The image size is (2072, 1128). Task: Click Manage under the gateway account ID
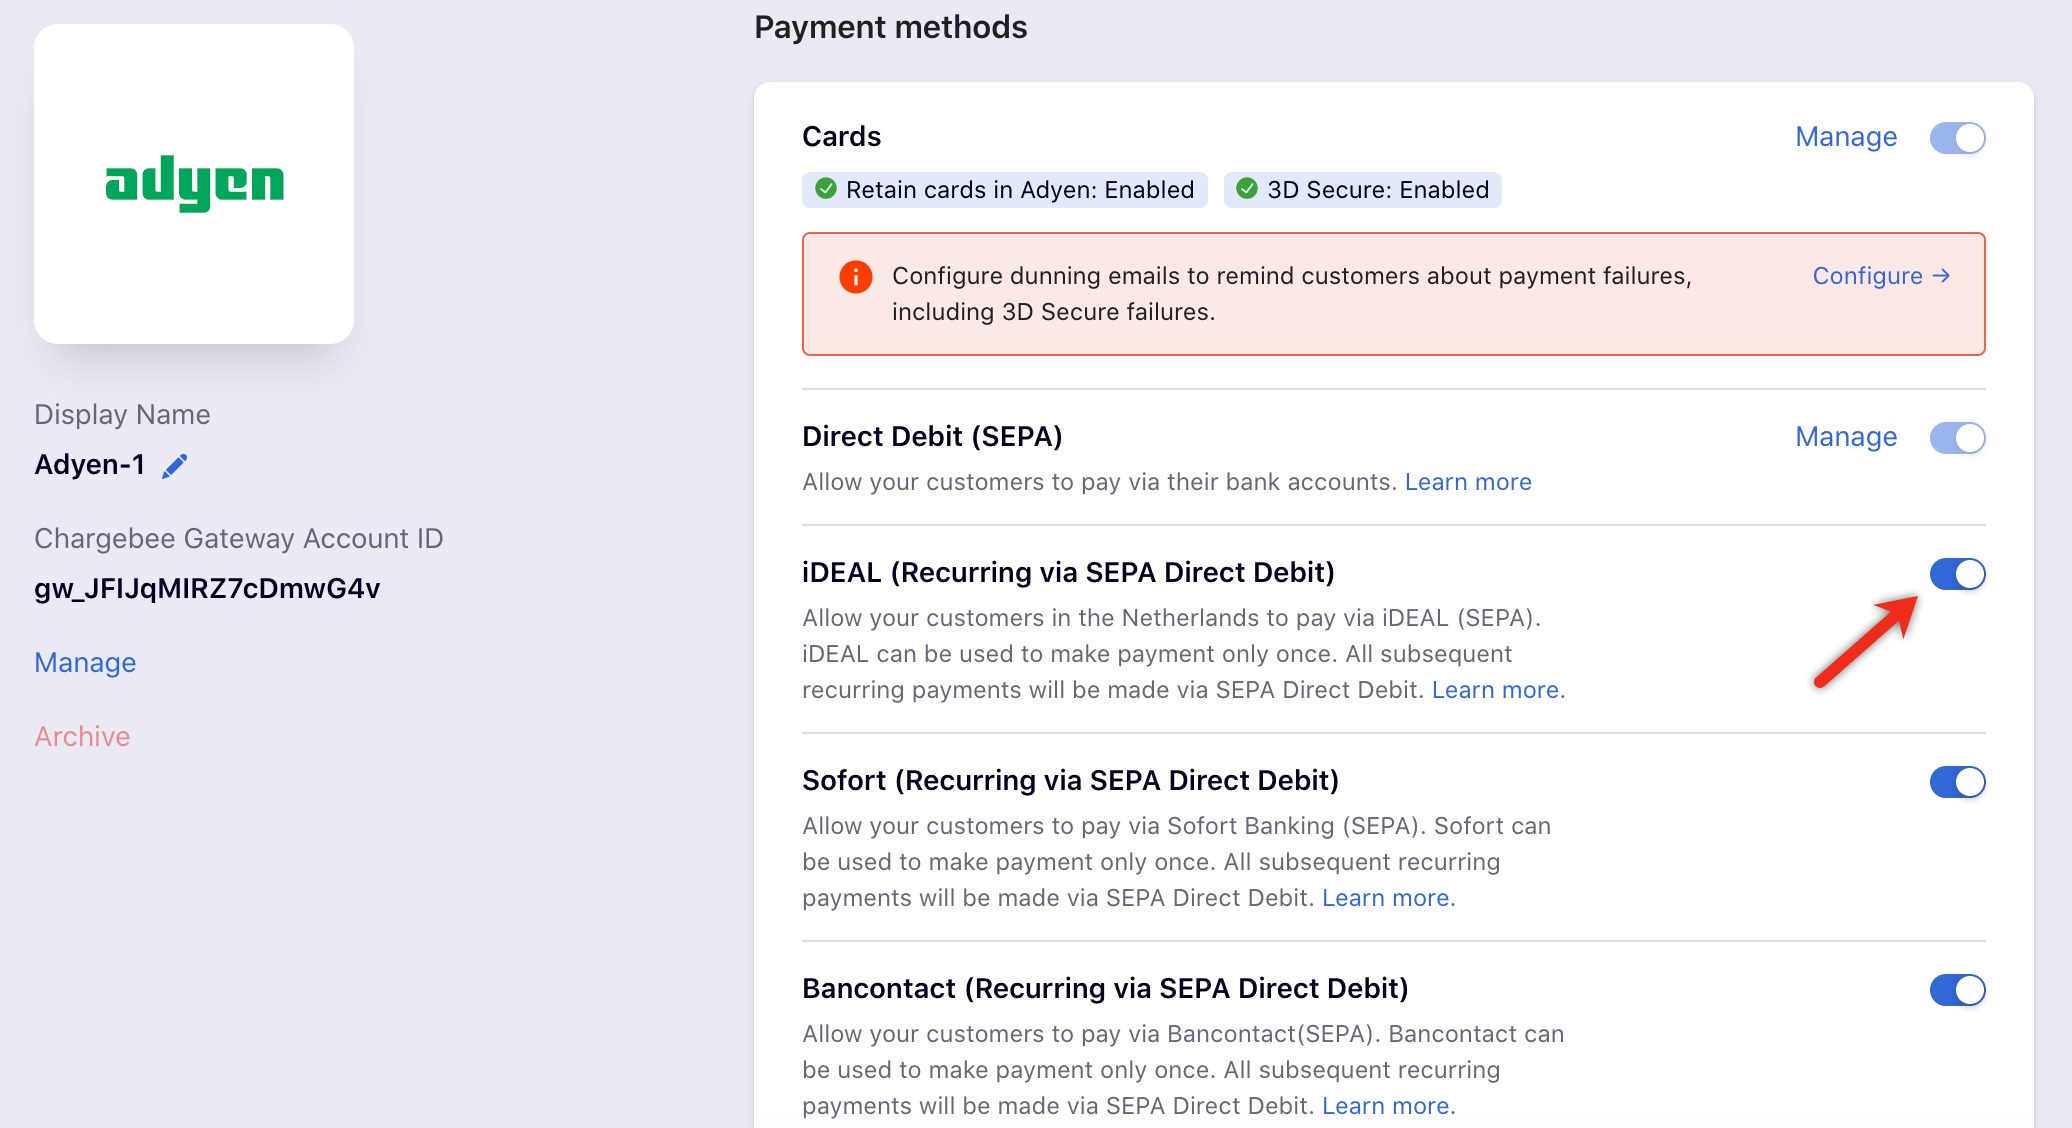[85, 663]
